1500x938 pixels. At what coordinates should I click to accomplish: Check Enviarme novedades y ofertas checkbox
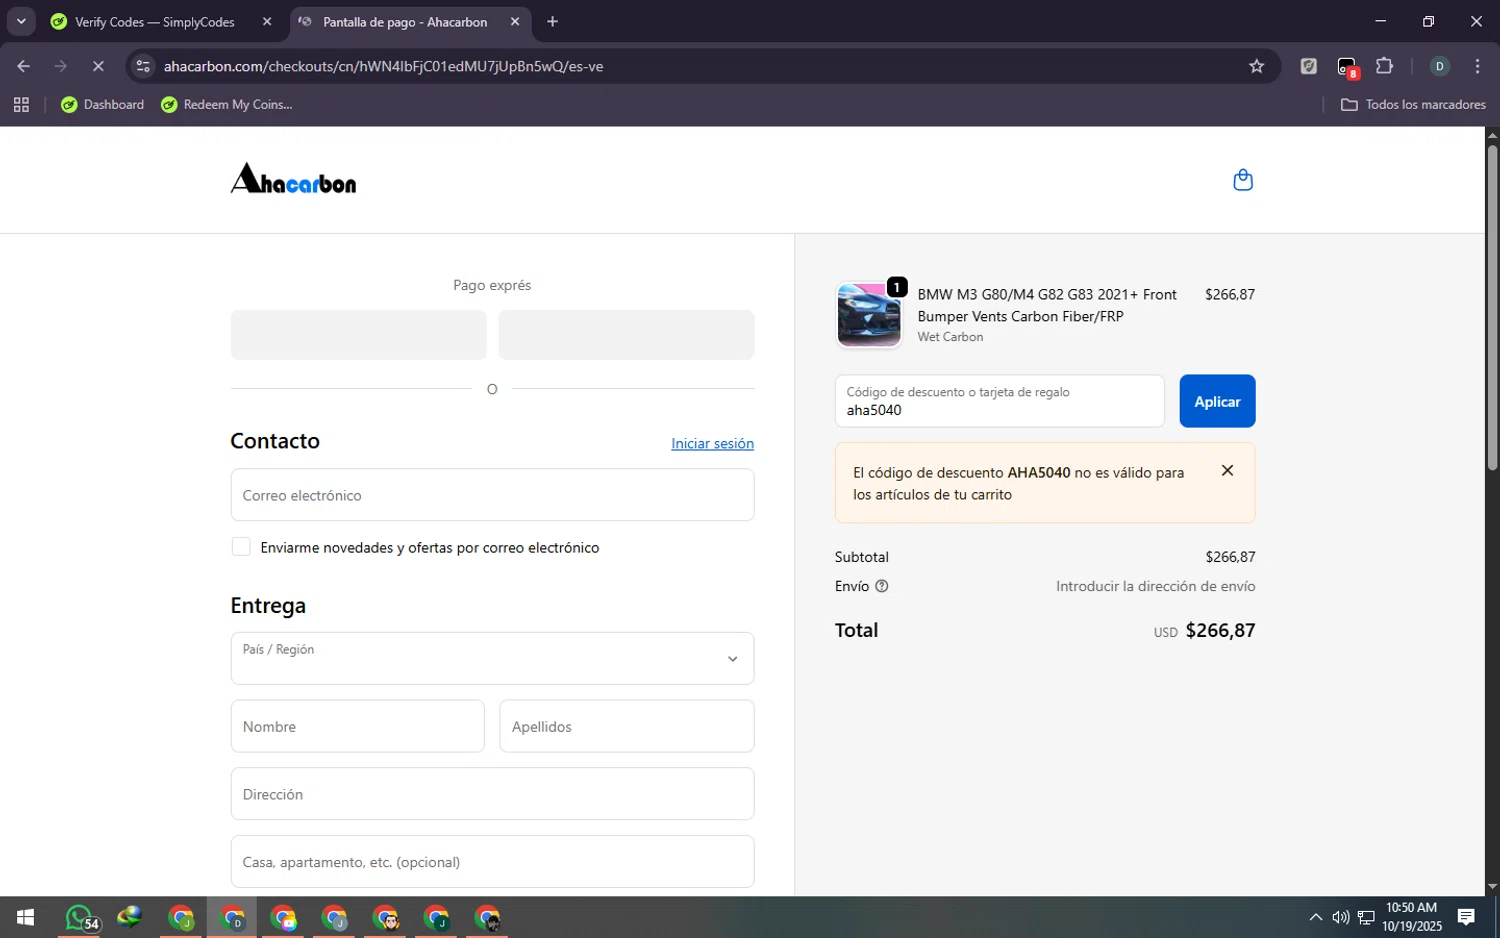241,547
